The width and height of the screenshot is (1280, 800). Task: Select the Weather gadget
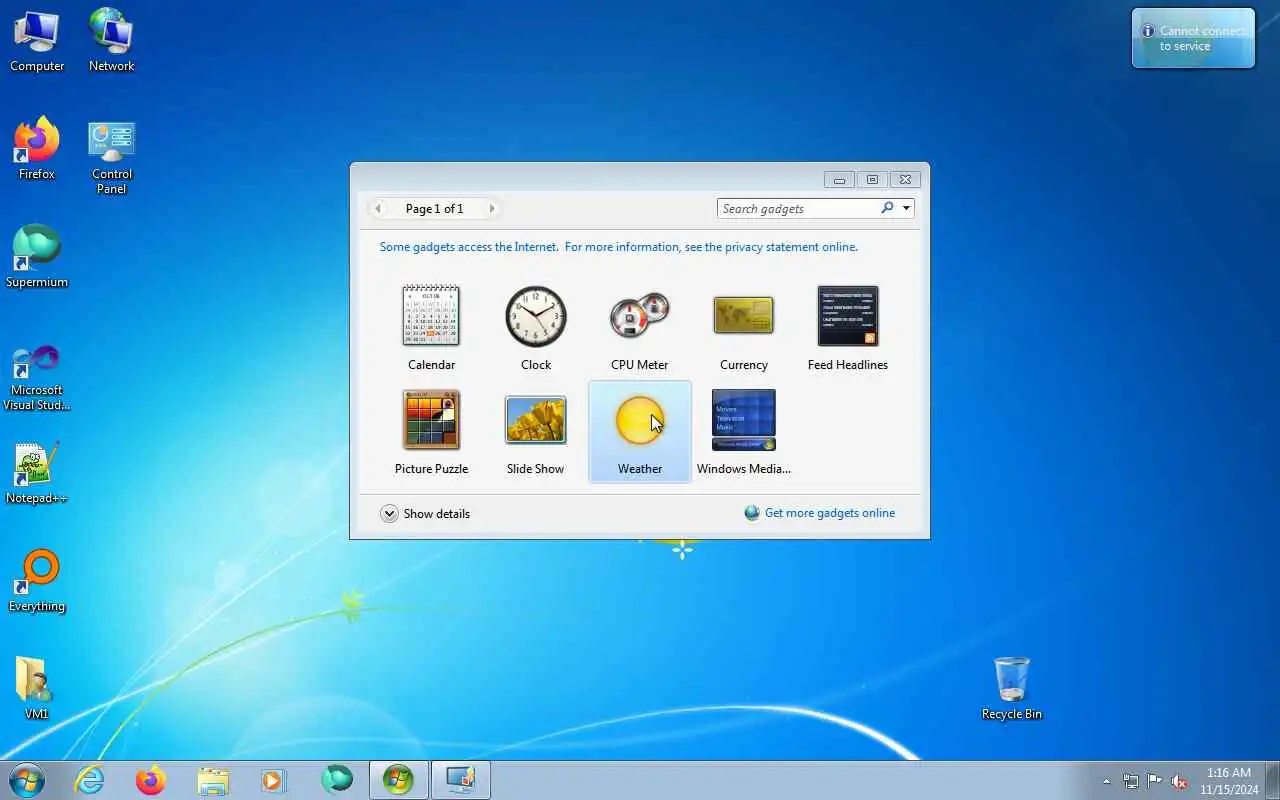(639, 432)
